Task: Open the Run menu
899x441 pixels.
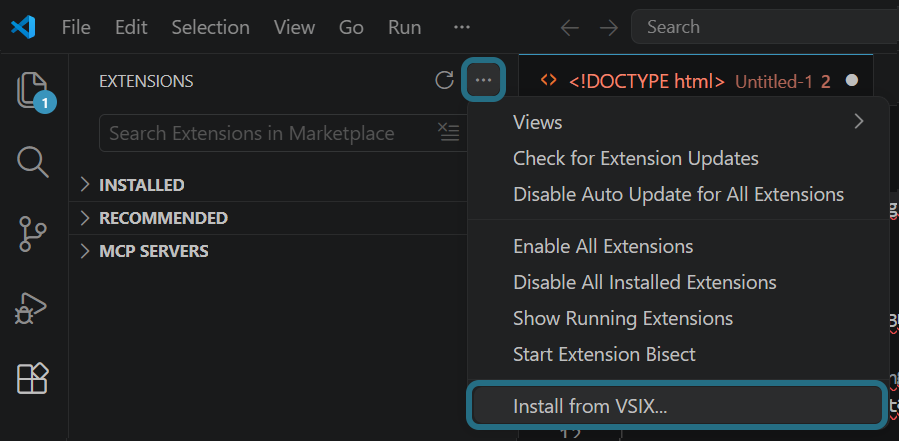Action: click(x=405, y=27)
